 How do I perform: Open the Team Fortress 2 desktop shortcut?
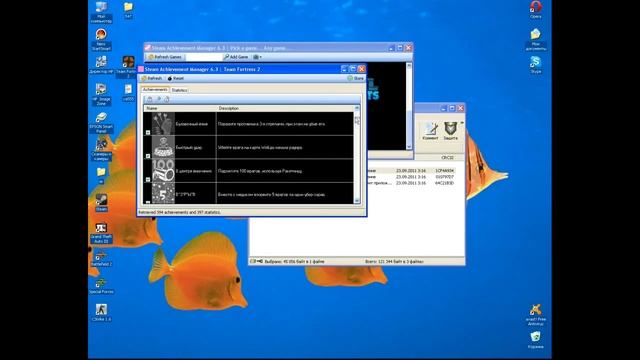click(x=128, y=67)
